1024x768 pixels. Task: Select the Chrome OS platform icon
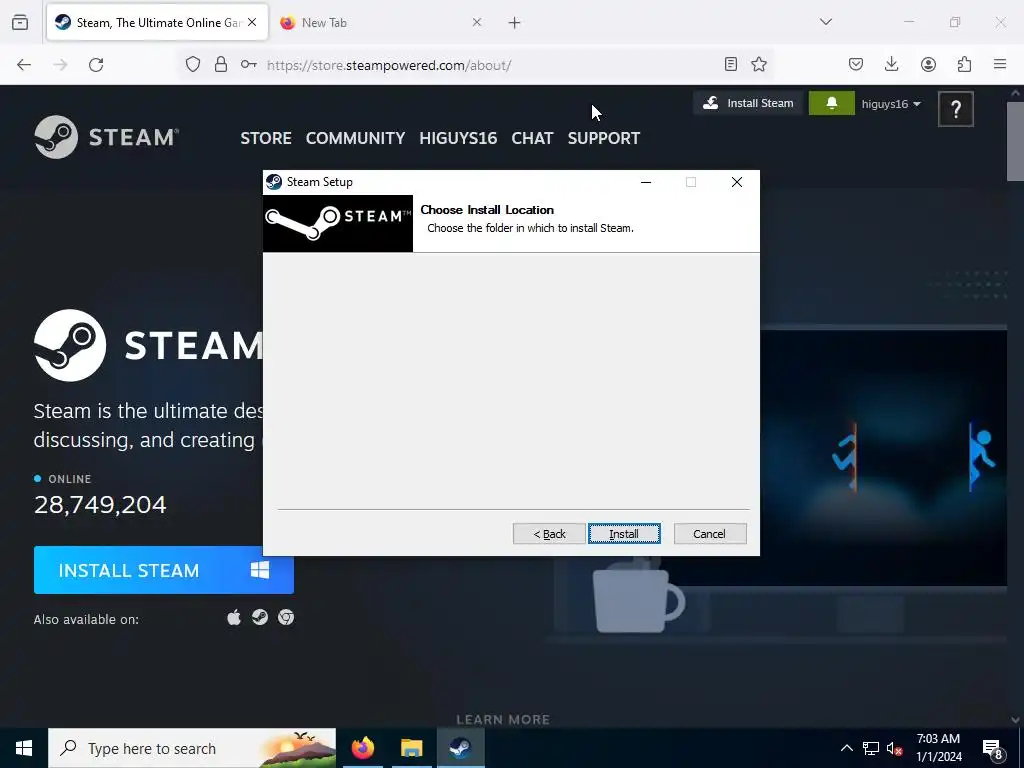pos(285,617)
